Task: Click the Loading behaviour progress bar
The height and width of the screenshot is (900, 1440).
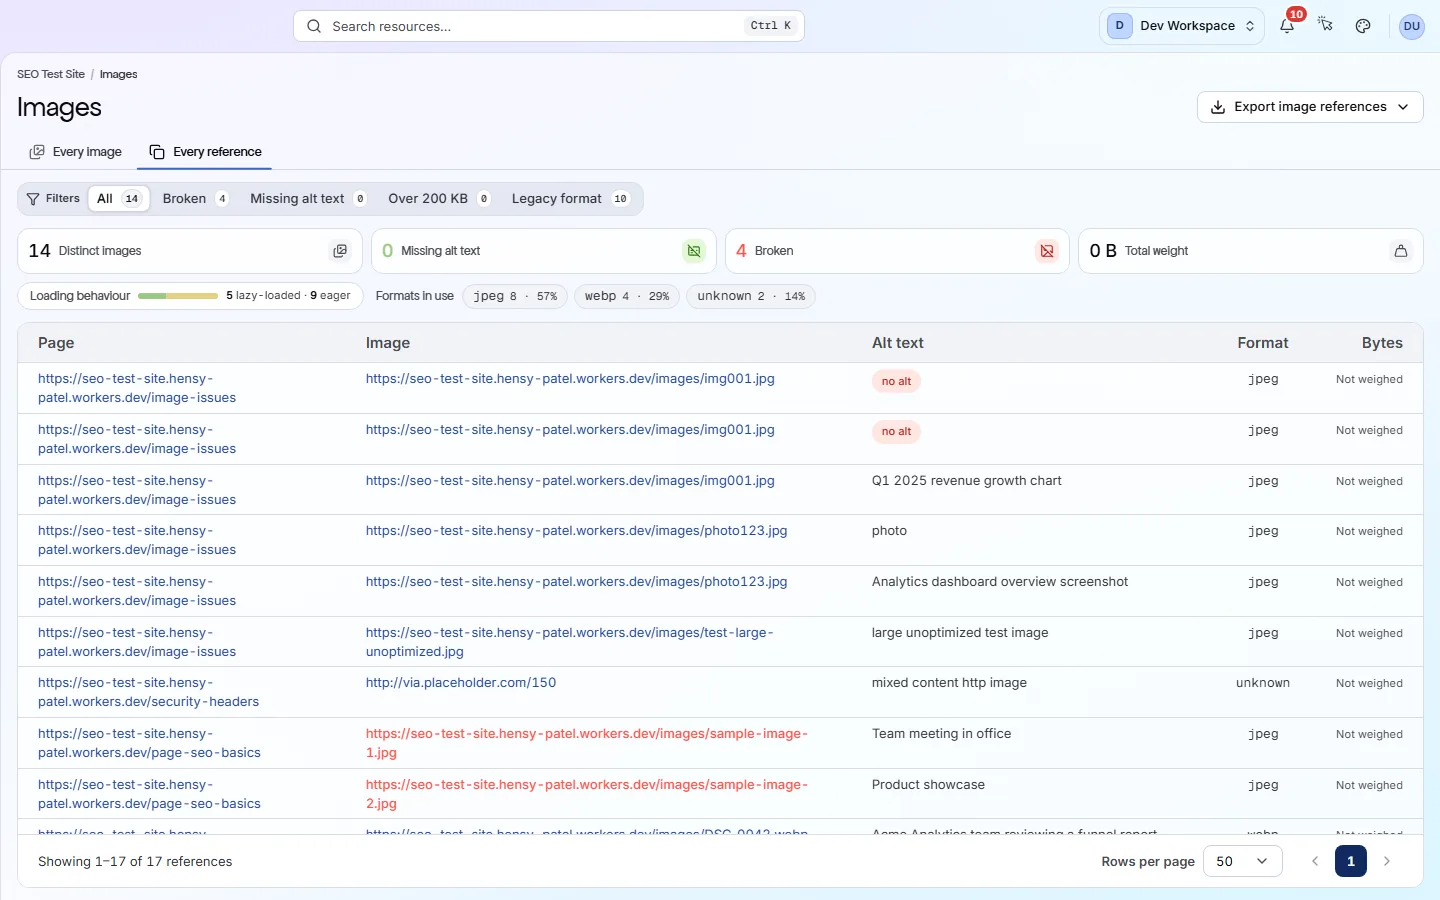Action: click(x=178, y=296)
